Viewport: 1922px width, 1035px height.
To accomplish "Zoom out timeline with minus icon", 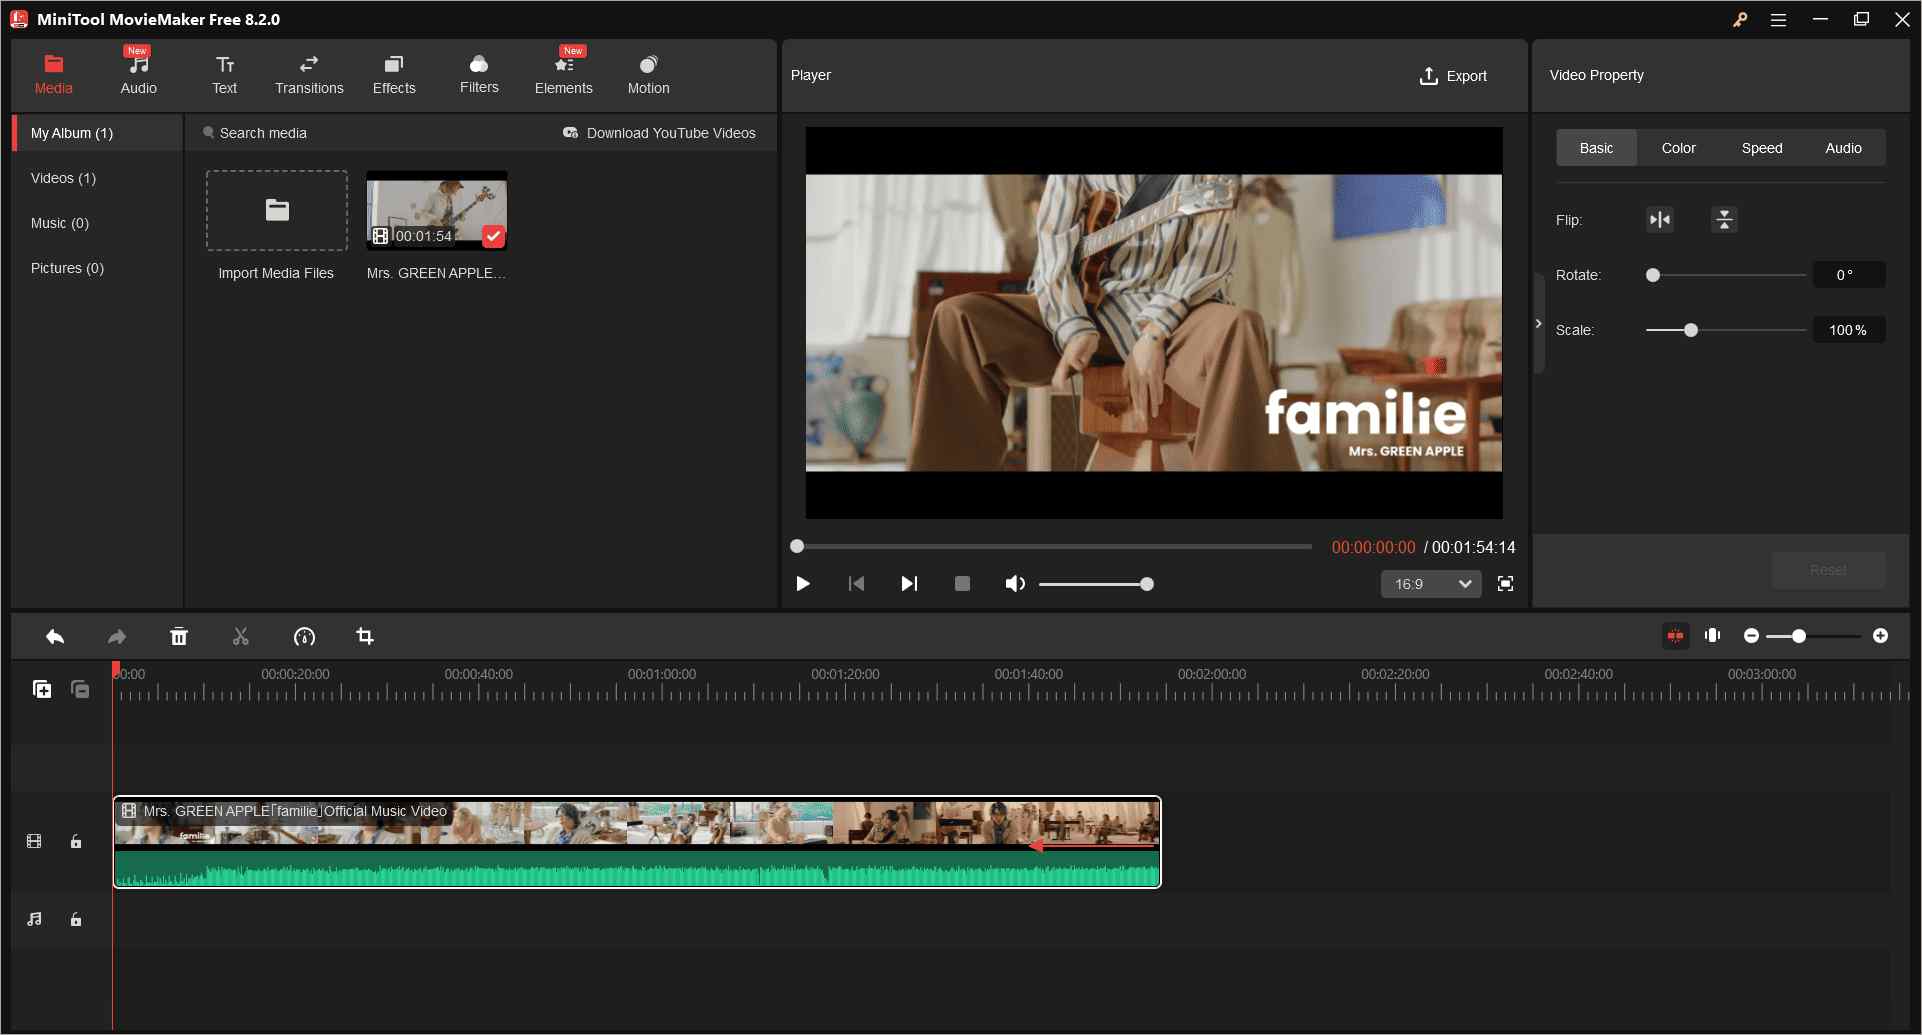I will tap(1751, 636).
